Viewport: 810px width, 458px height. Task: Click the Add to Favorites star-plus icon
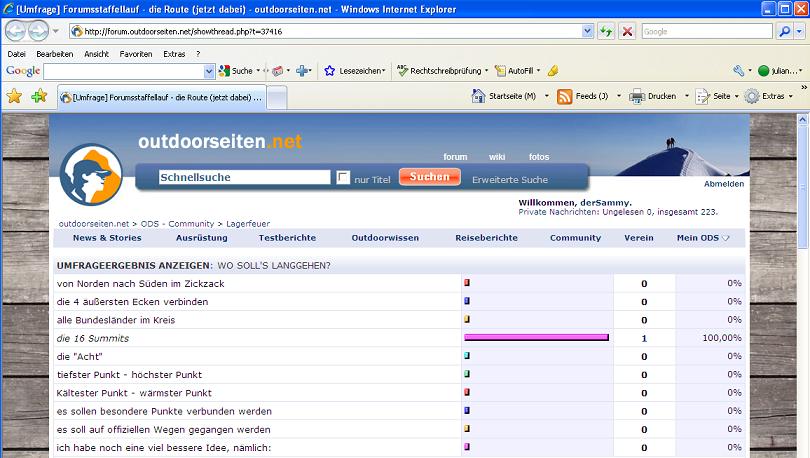tap(39, 96)
